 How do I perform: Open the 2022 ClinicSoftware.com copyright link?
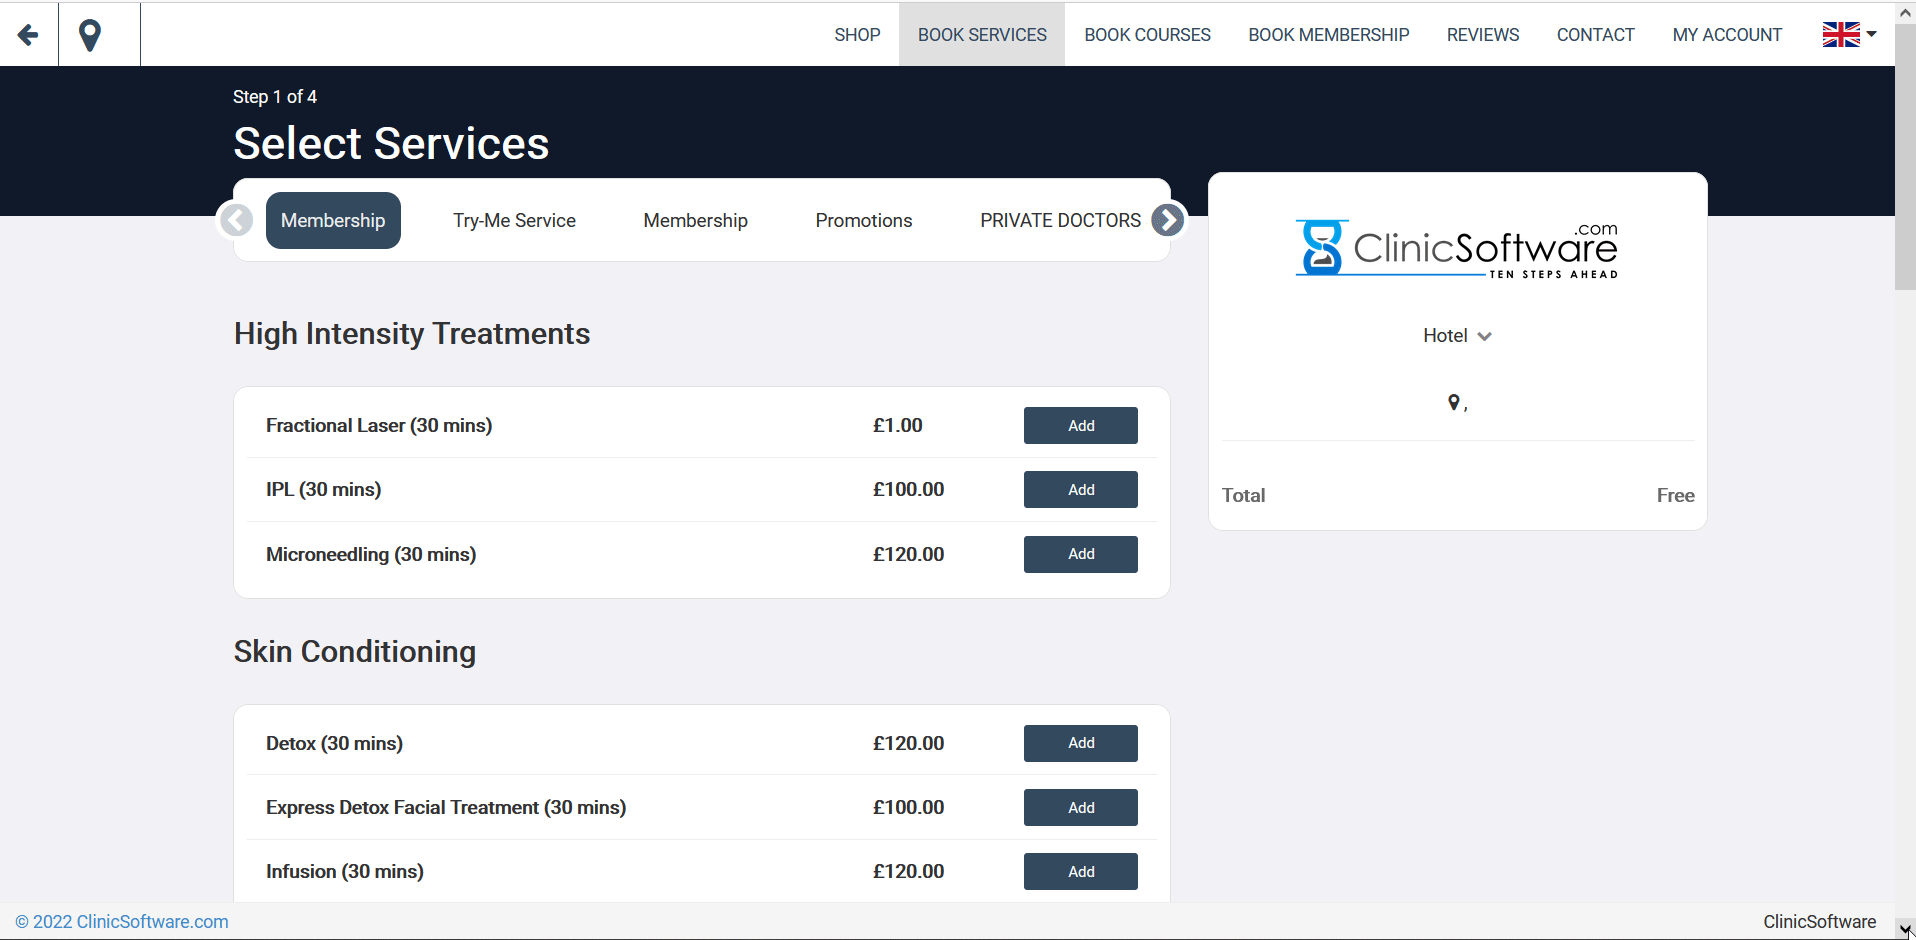pyautogui.click(x=124, y=921)
